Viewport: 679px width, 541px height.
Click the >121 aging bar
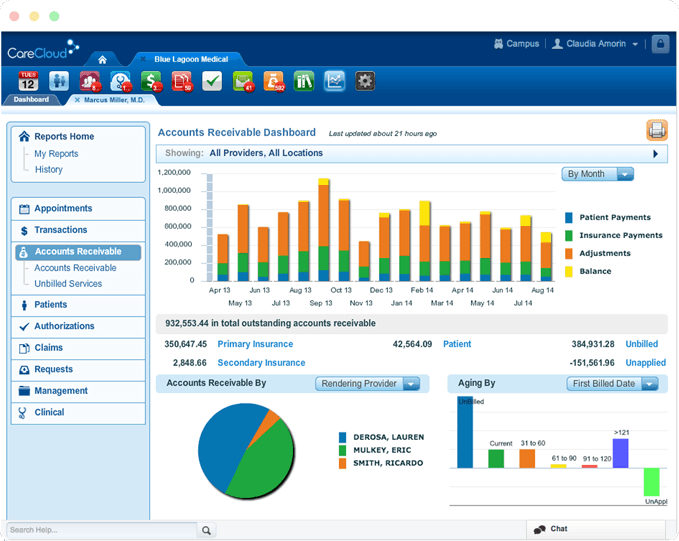pos(621,453)
